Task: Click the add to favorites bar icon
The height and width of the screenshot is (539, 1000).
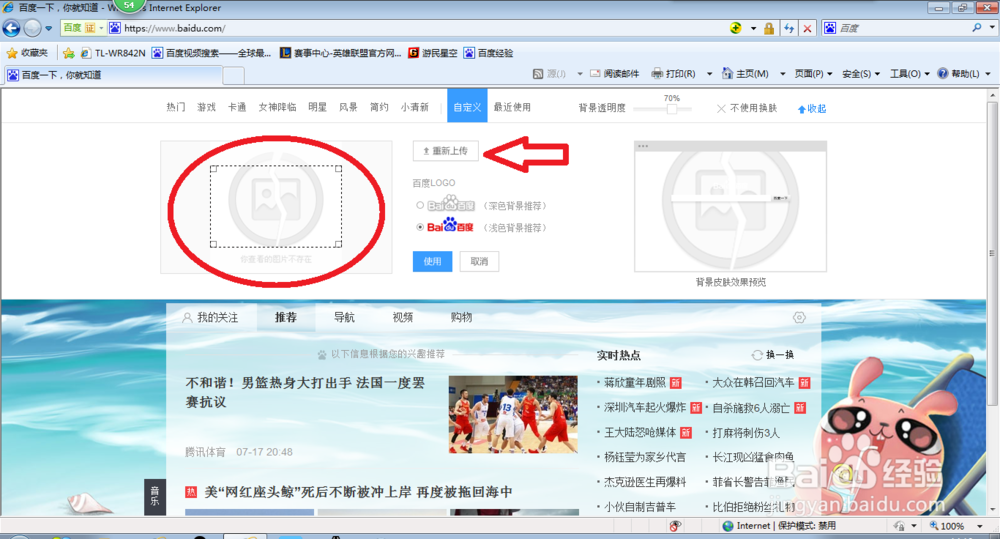Action: [68, 53]
